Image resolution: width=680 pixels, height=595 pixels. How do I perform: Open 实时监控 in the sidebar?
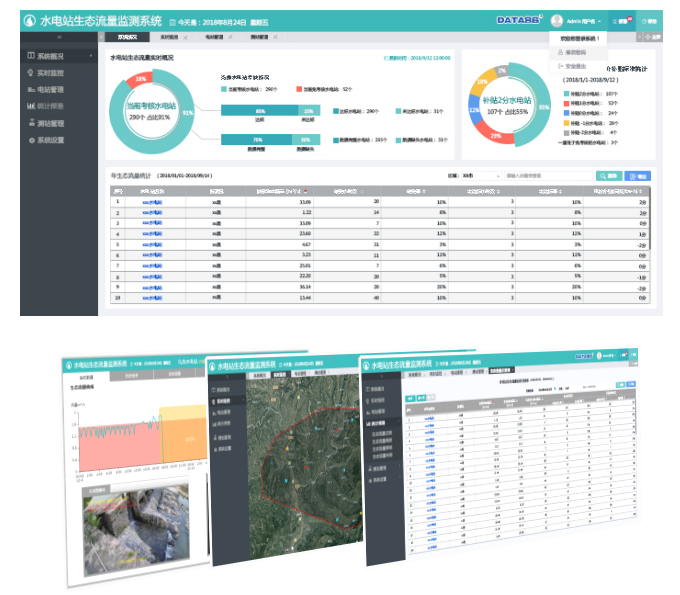pos(50,73)
